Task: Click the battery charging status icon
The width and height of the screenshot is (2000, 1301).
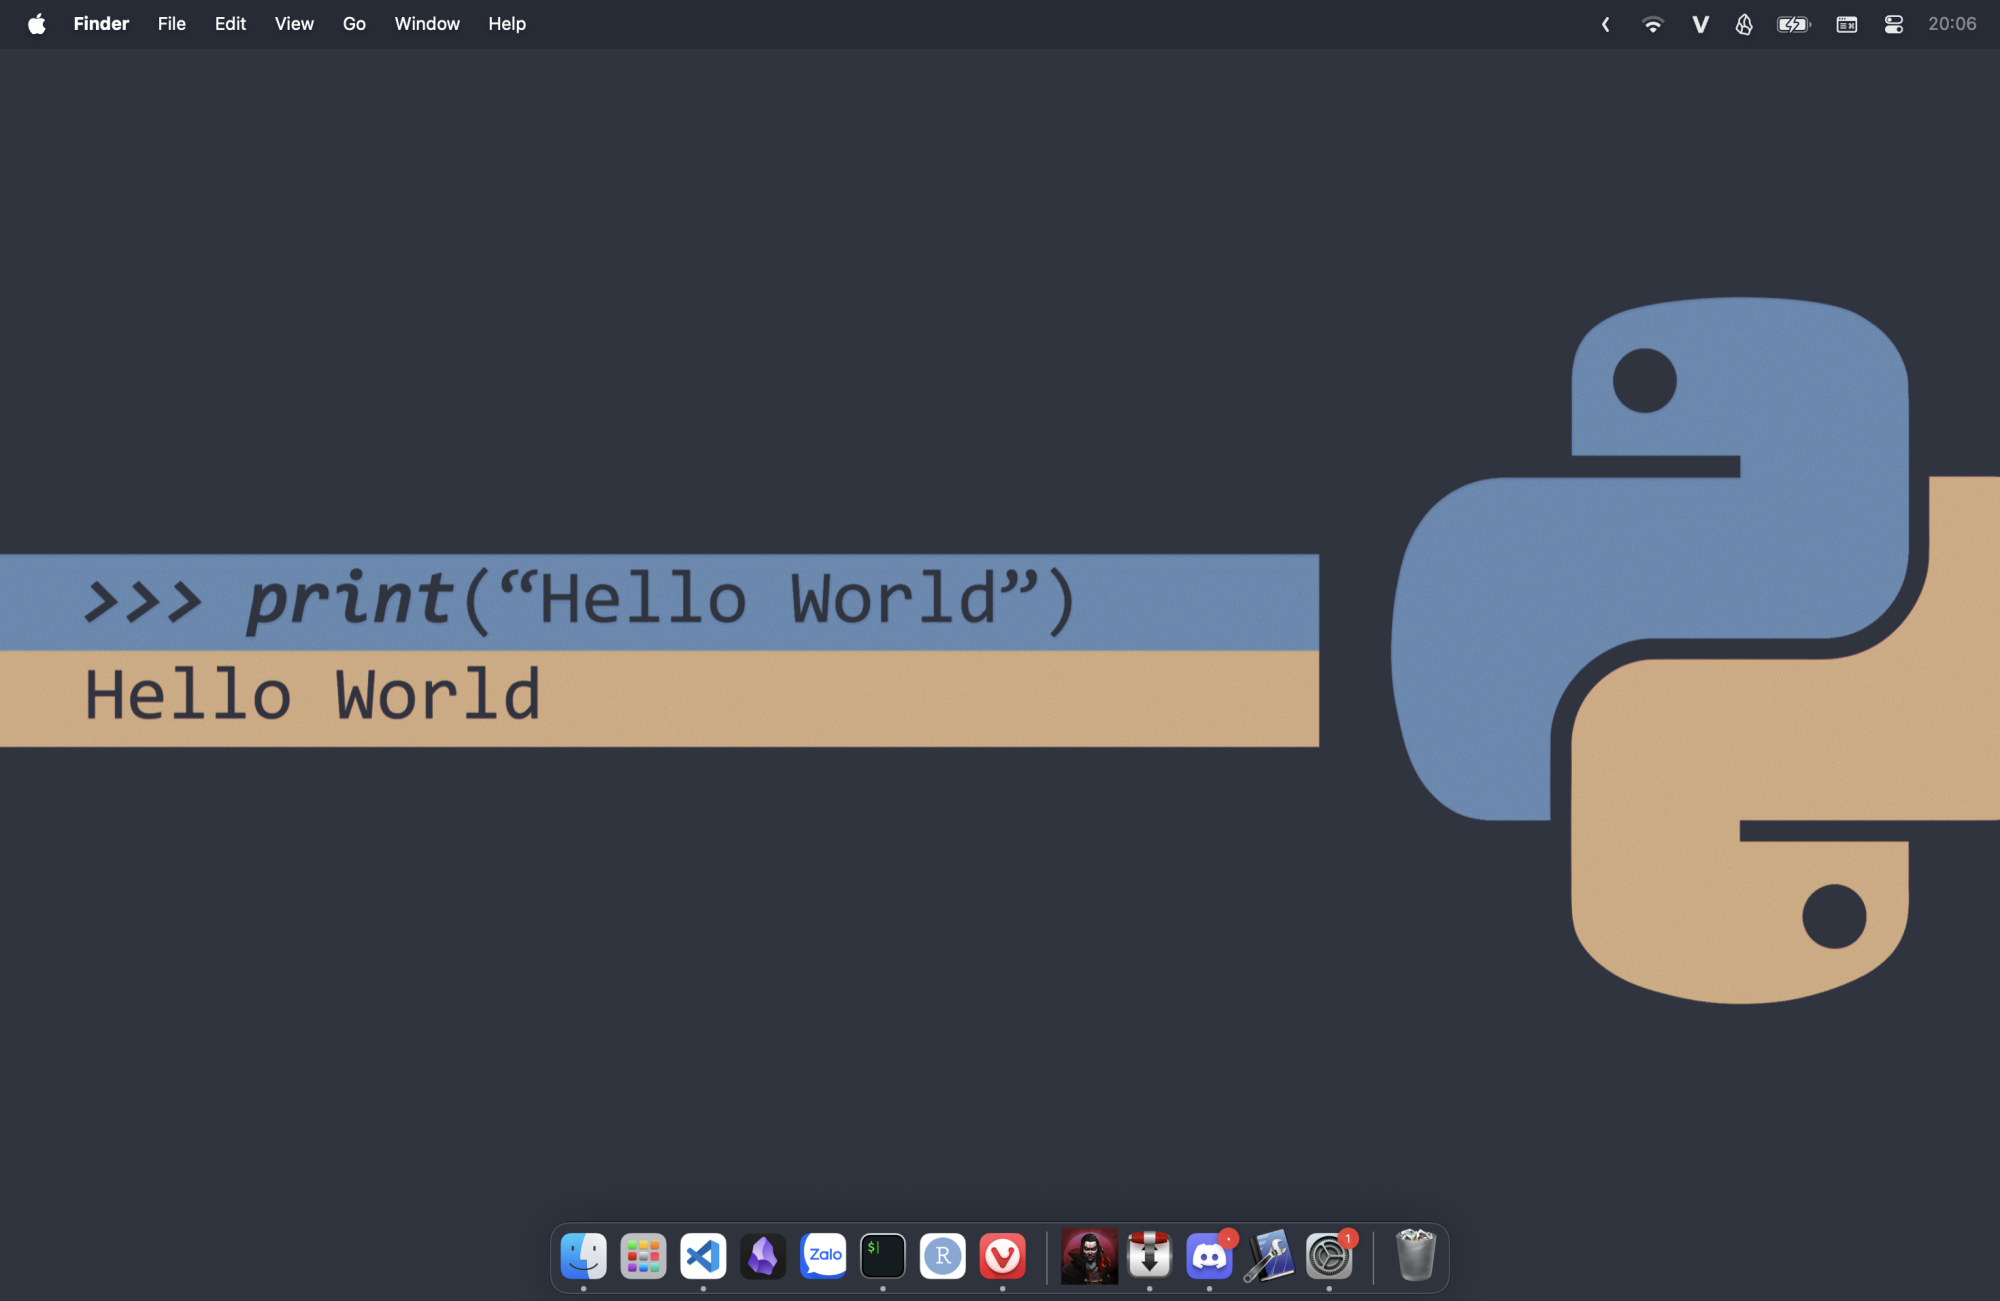Action: 1793,24
